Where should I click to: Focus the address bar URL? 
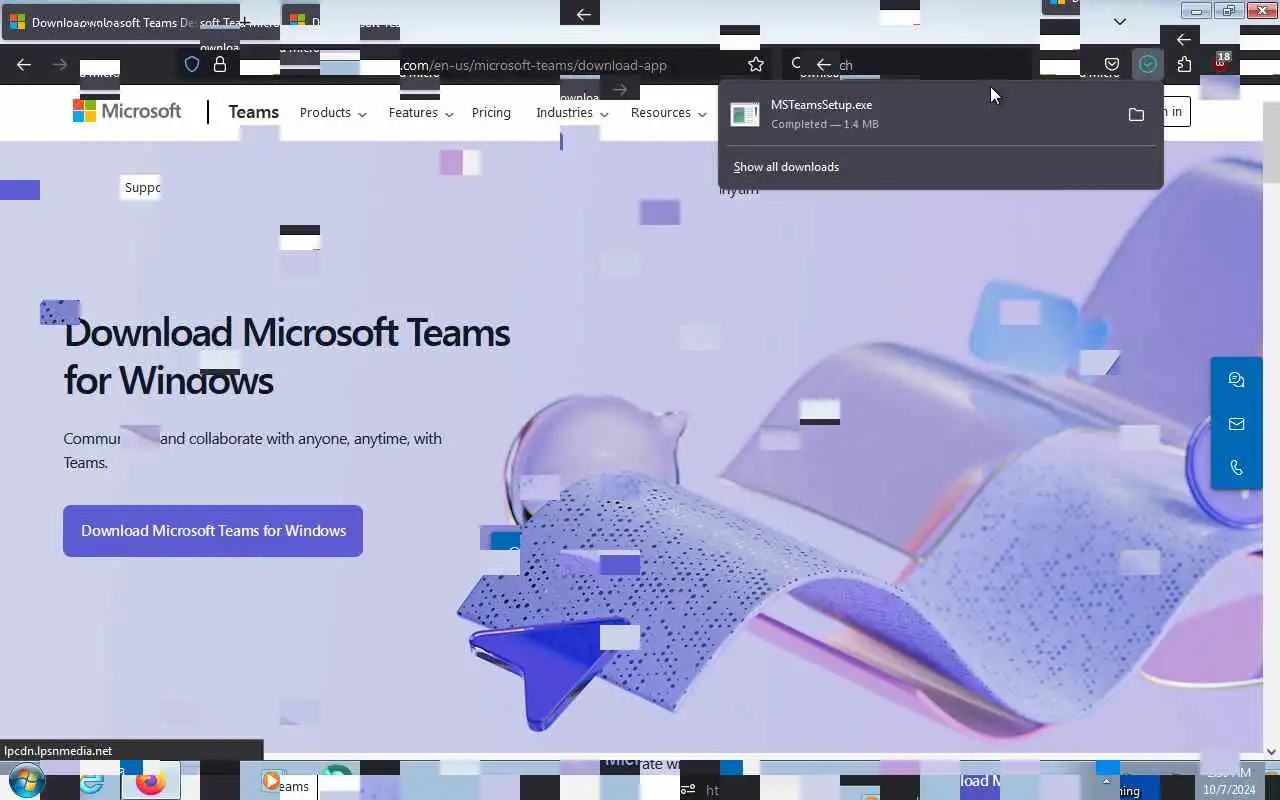[535, 65]
